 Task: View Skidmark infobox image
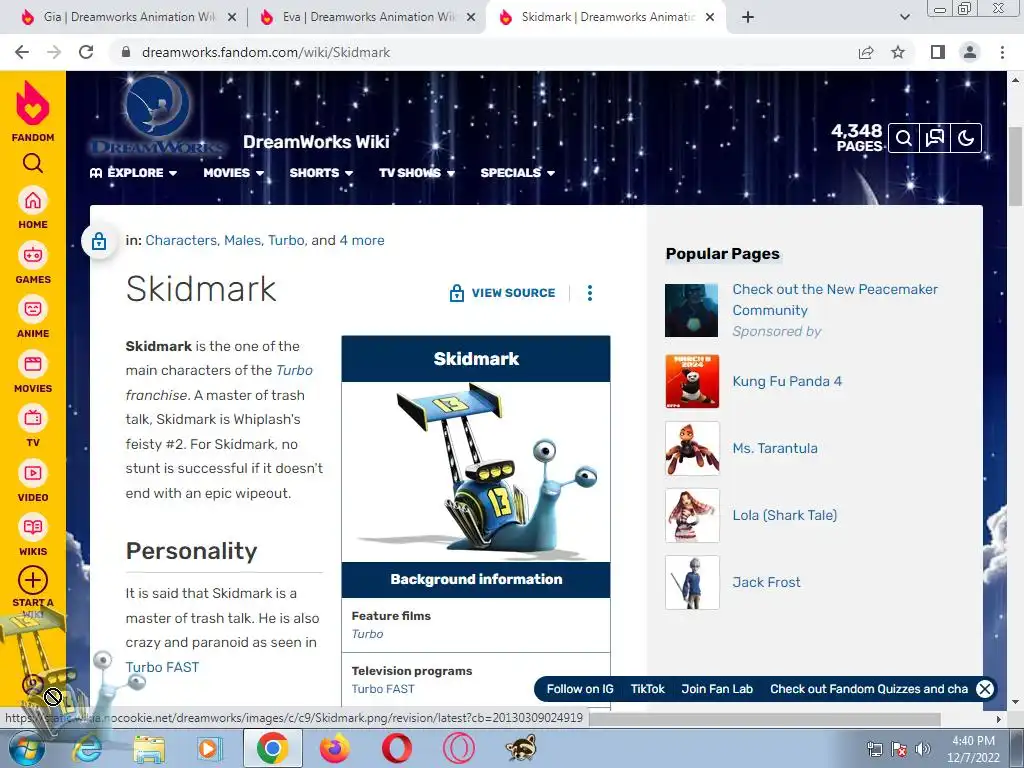point(475,472)
